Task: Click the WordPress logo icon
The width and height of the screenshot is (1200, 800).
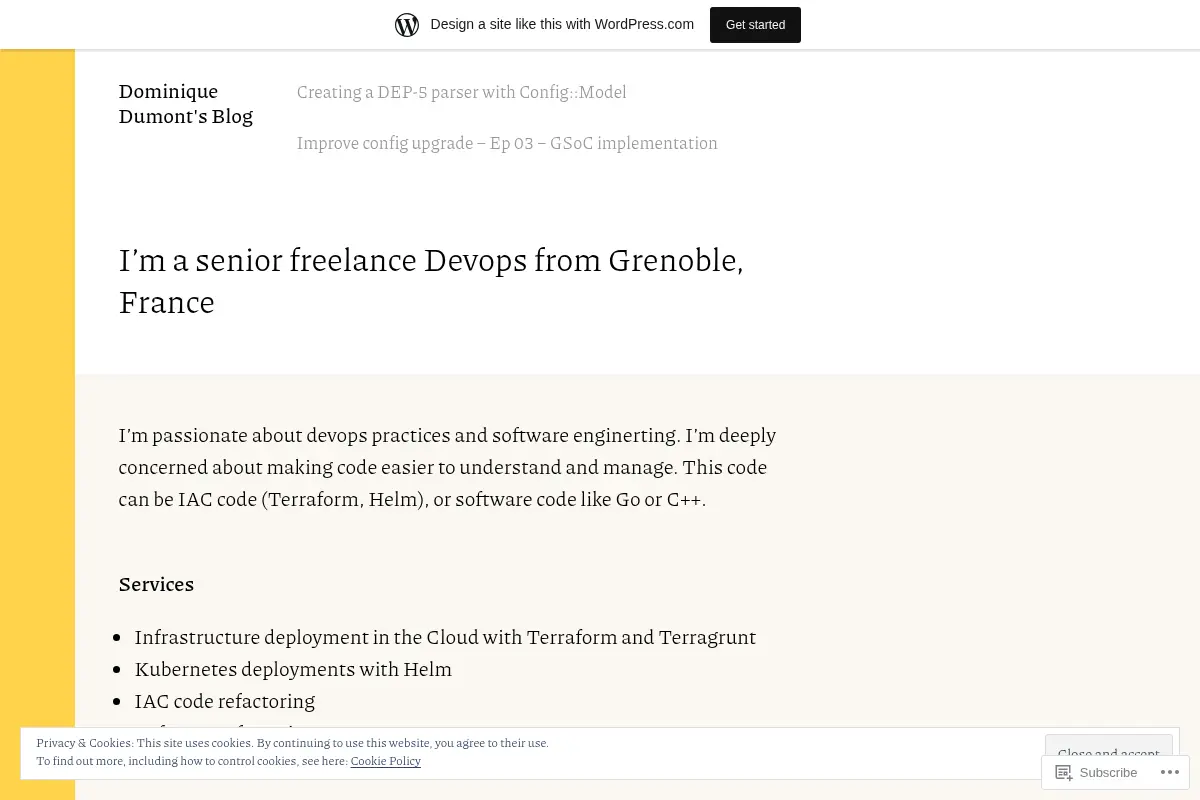Action: pos(407,25)
